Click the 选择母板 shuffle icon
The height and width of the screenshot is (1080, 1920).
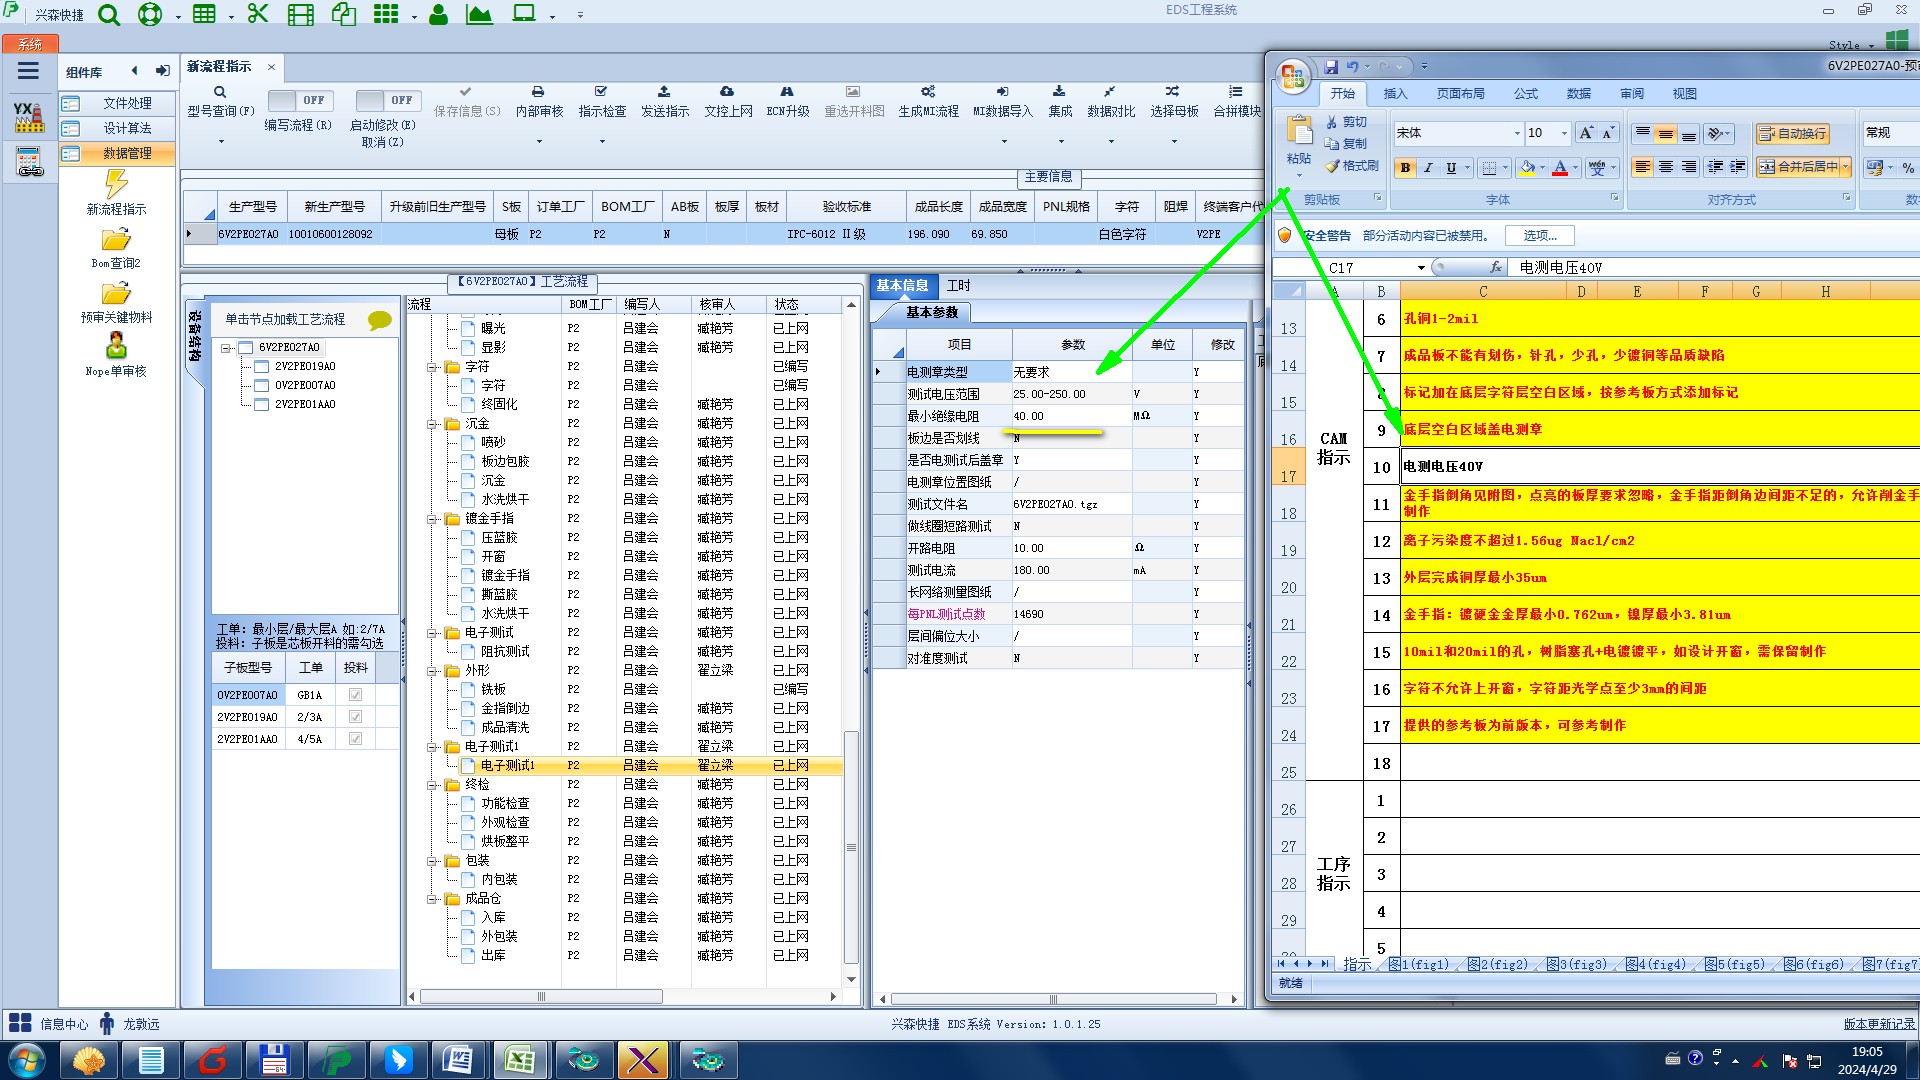point(1173,92)
